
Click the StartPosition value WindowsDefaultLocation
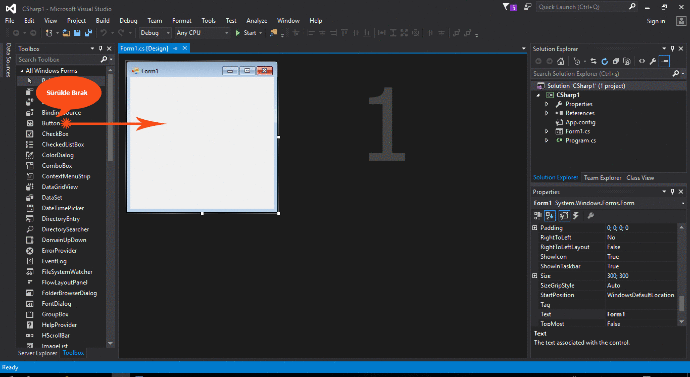tap(642, 295)
